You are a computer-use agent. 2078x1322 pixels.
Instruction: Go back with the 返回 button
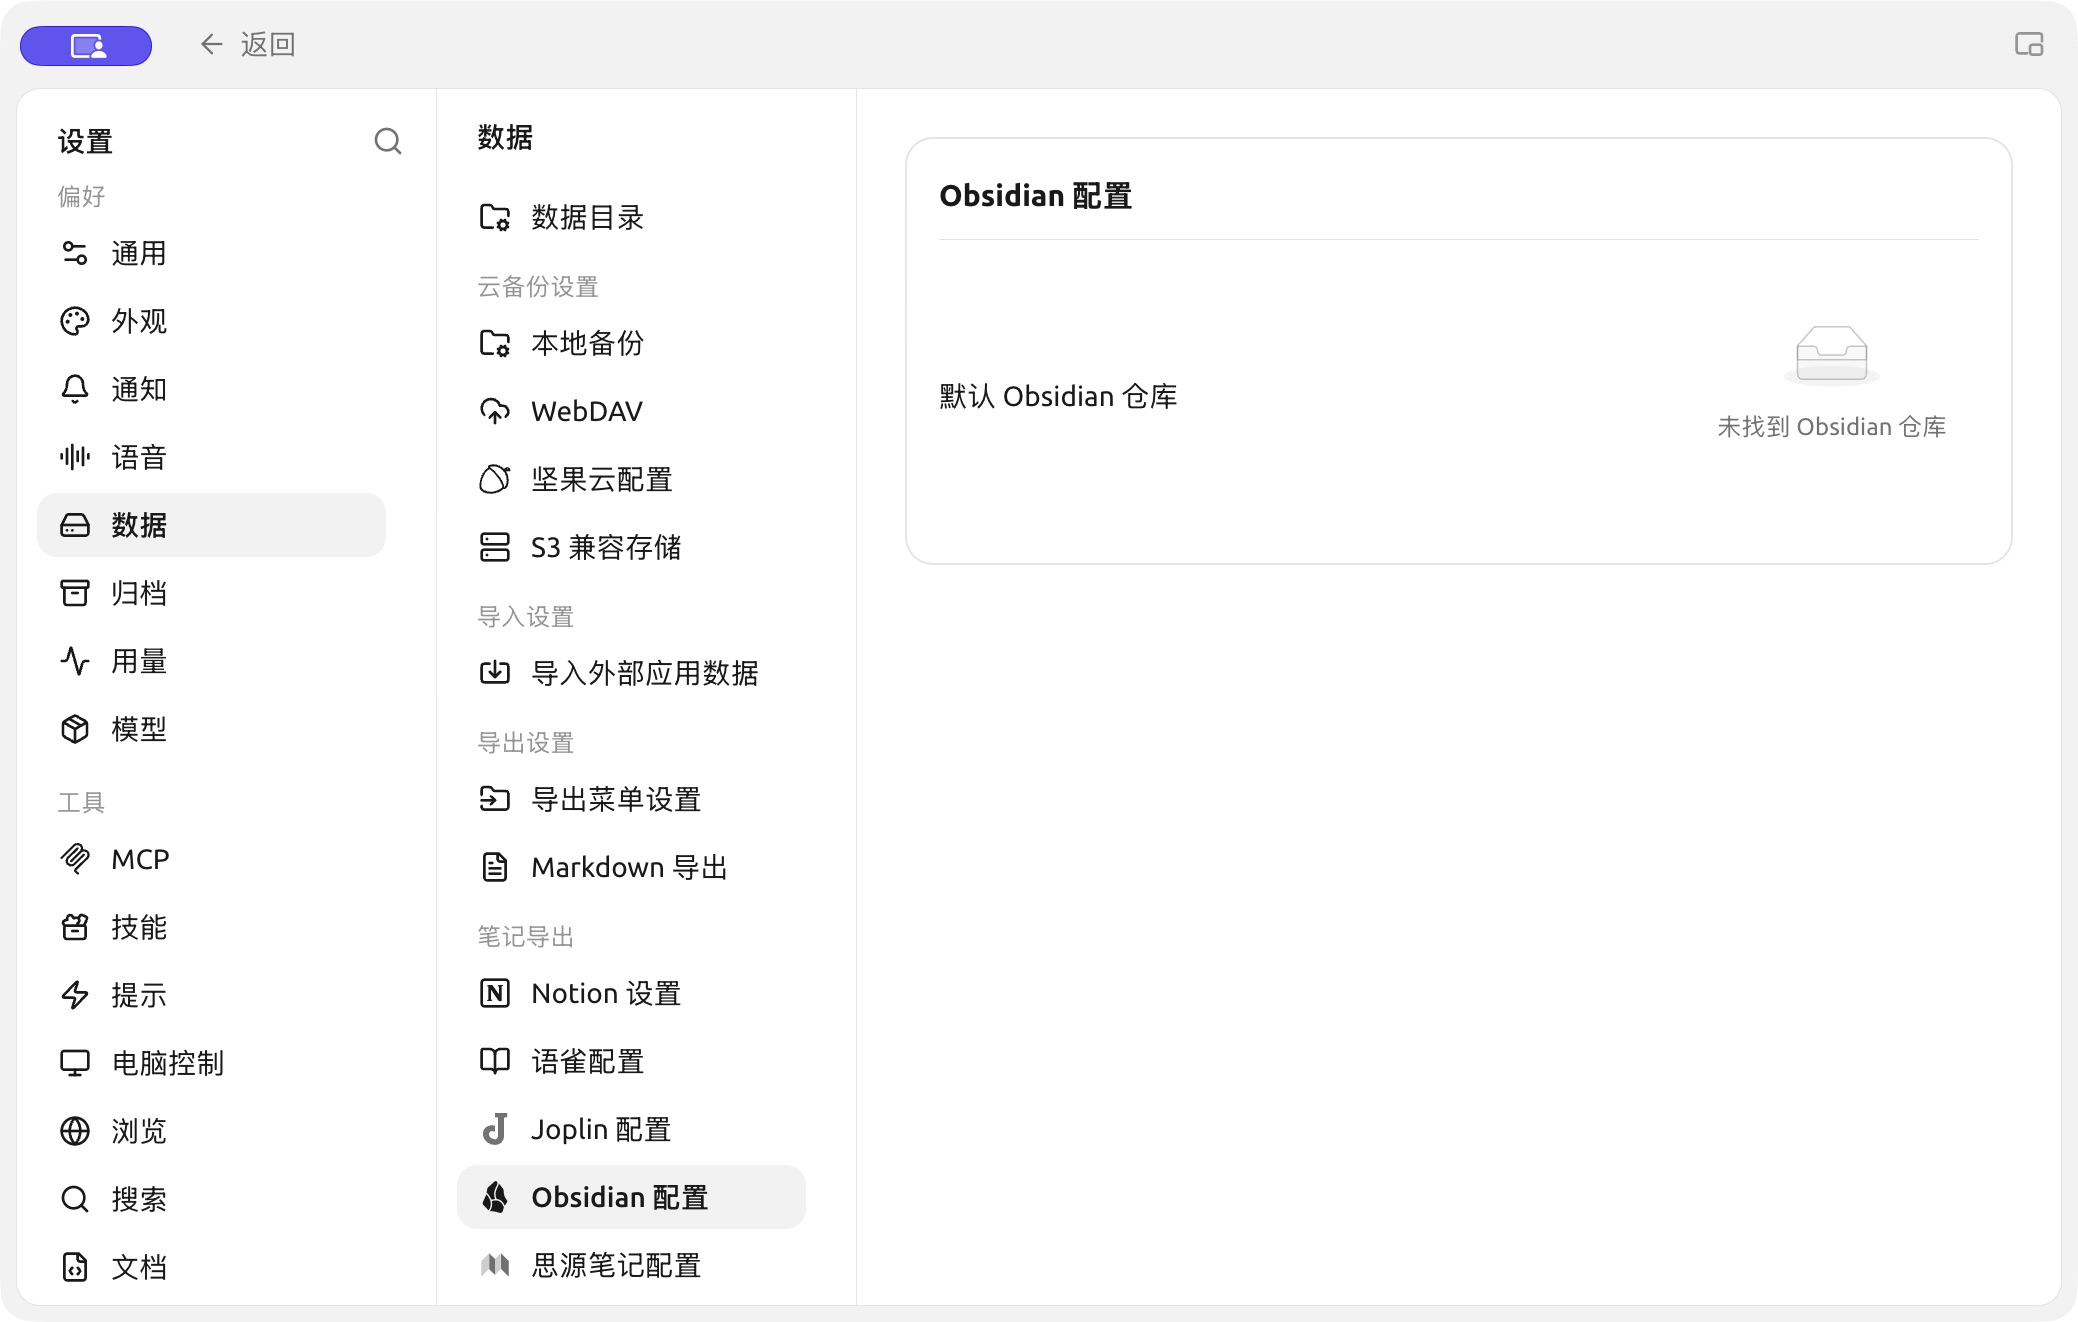pos(247,44)
